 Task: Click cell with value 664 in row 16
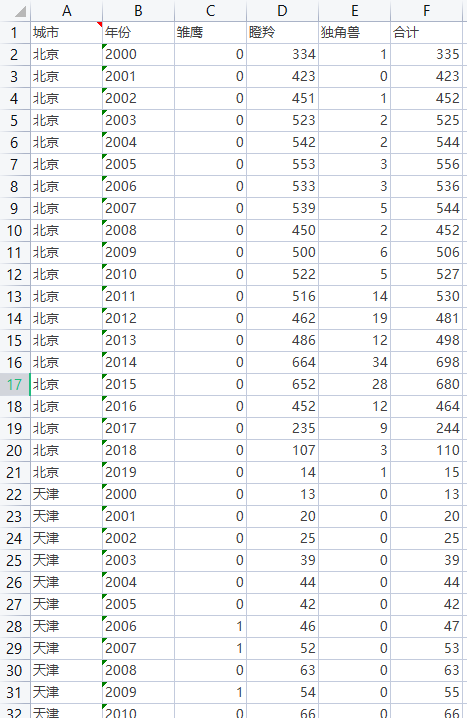pyautogui.click(x=282, y=363)
